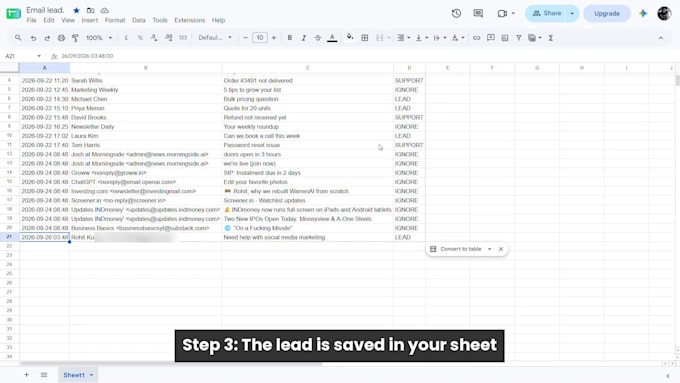
Task: Open vertical align dropdown
Action: tap(422, 38)
